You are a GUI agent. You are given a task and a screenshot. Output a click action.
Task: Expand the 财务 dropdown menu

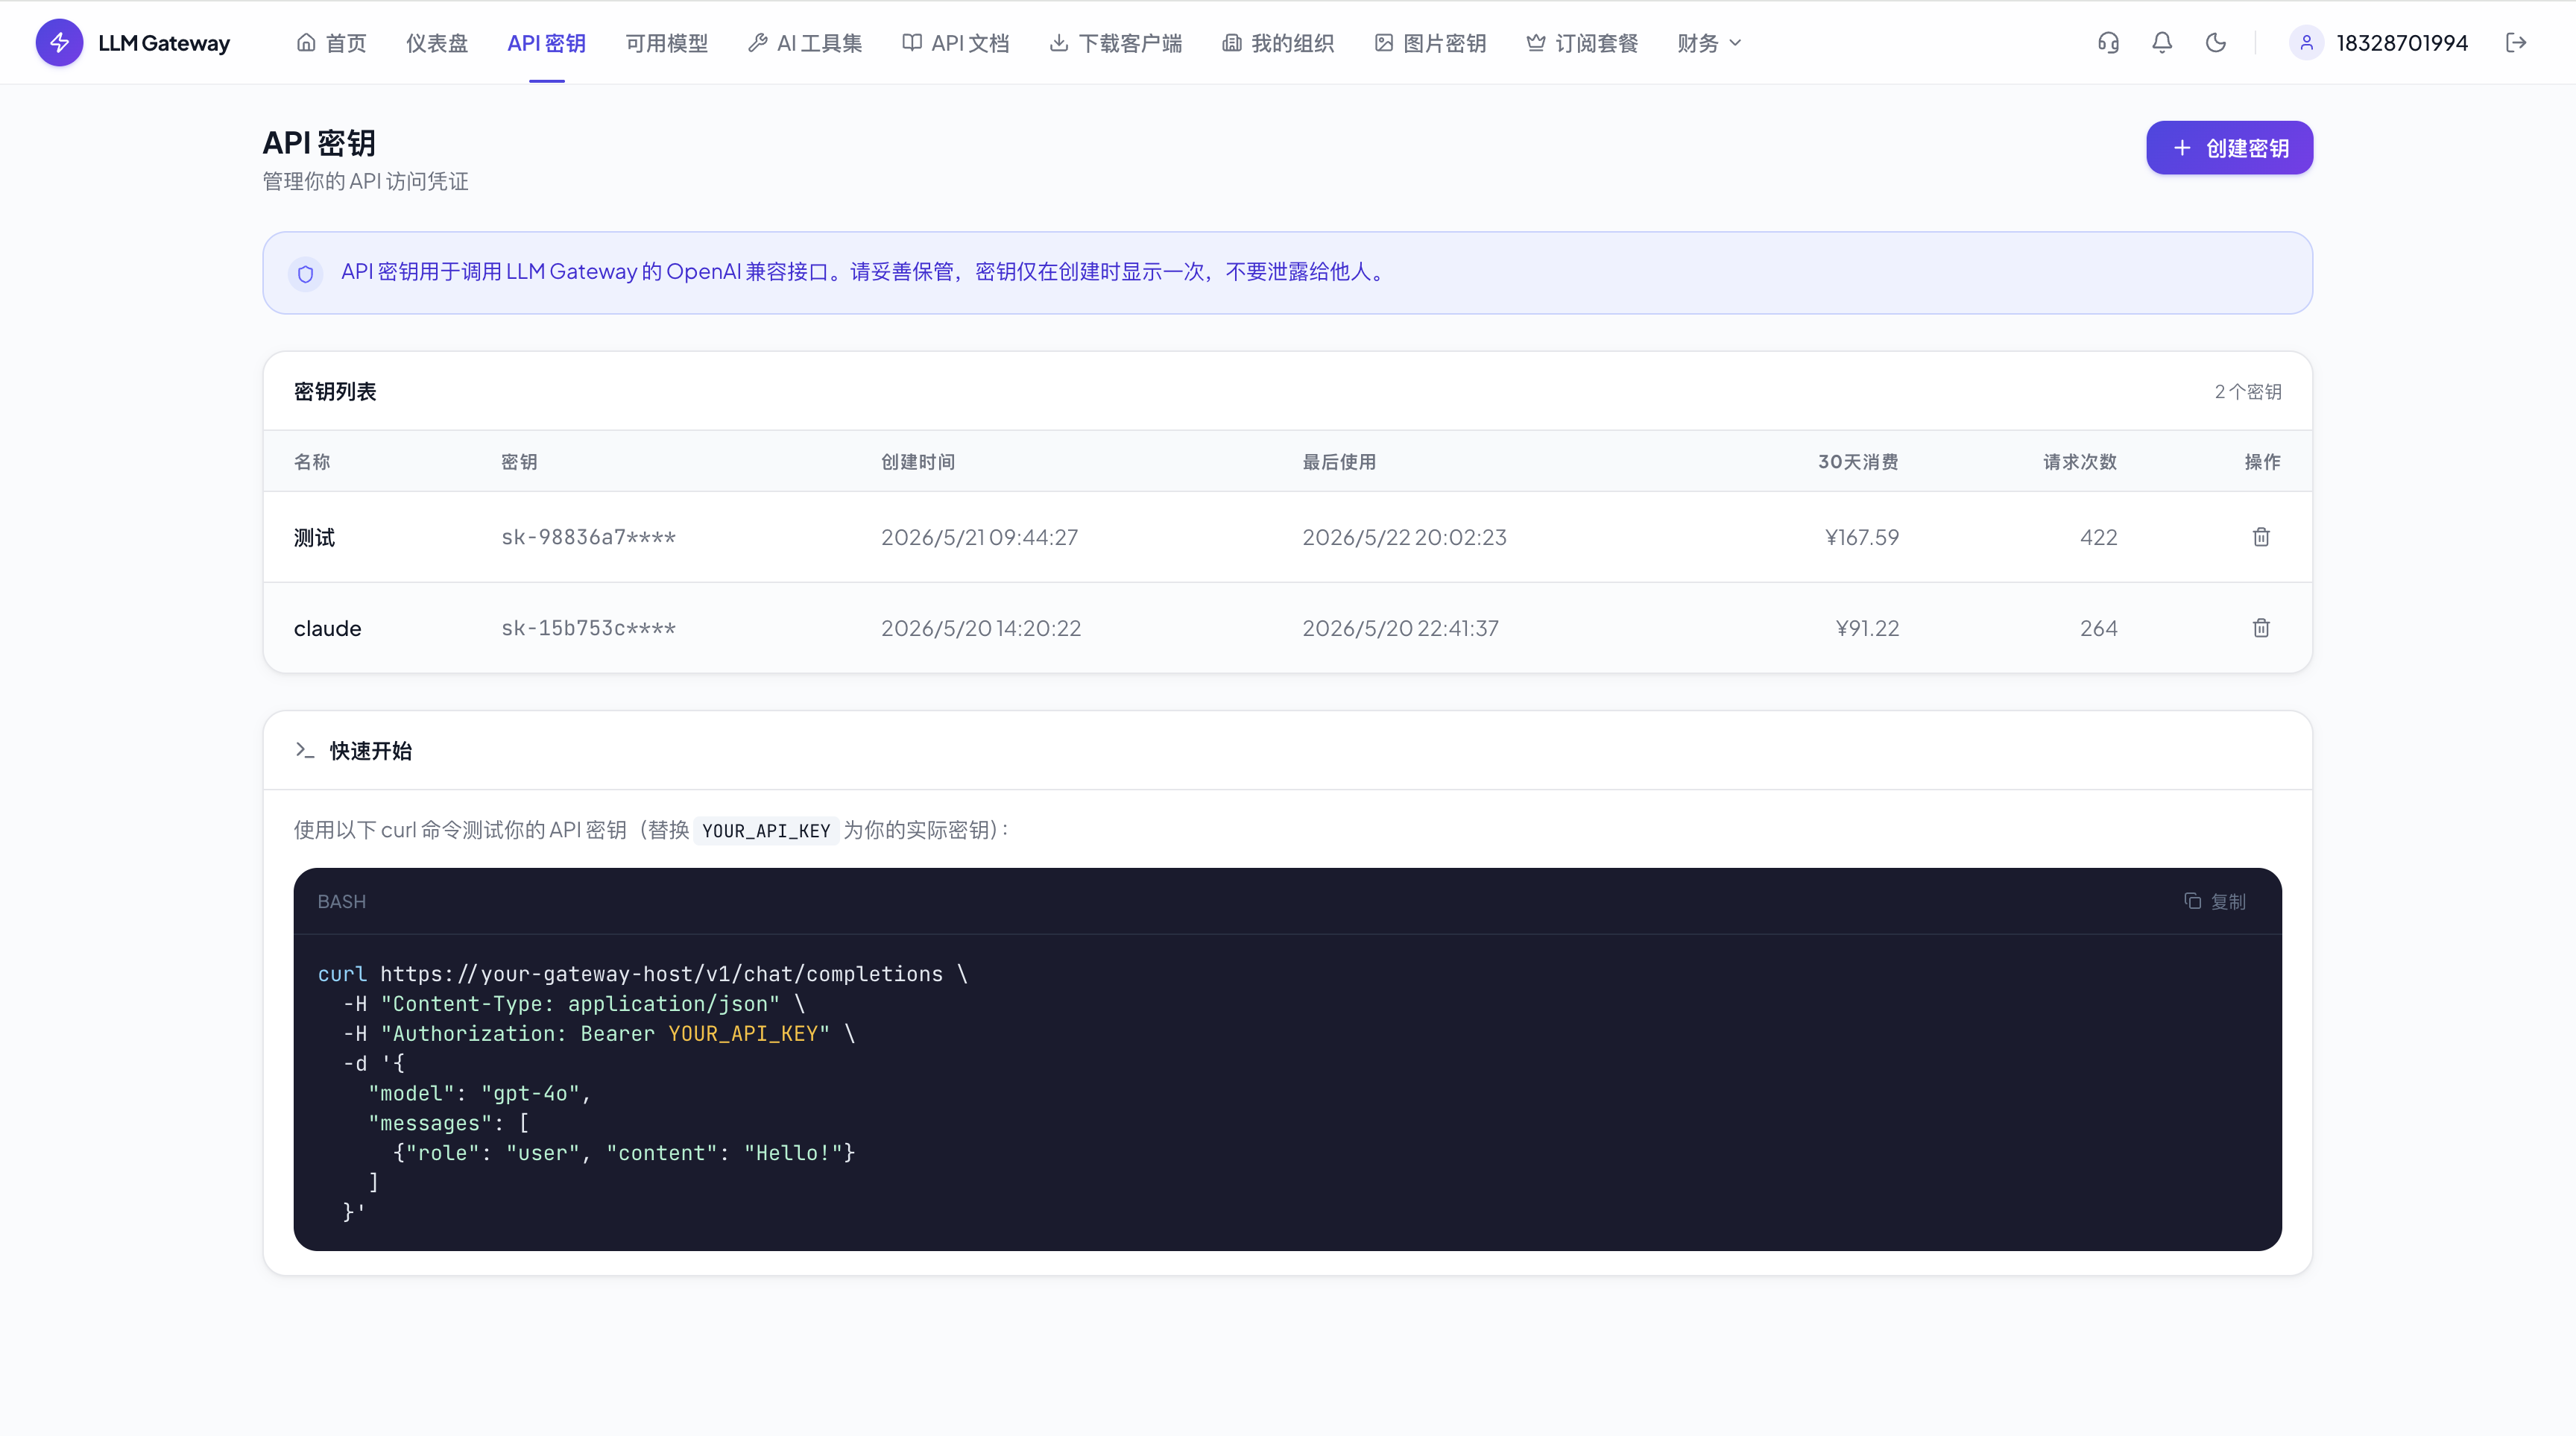click(1710, 43)
